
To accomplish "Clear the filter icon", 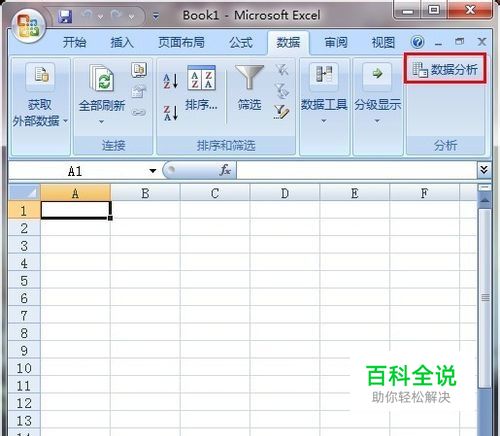I will click(x=281, y=70).
